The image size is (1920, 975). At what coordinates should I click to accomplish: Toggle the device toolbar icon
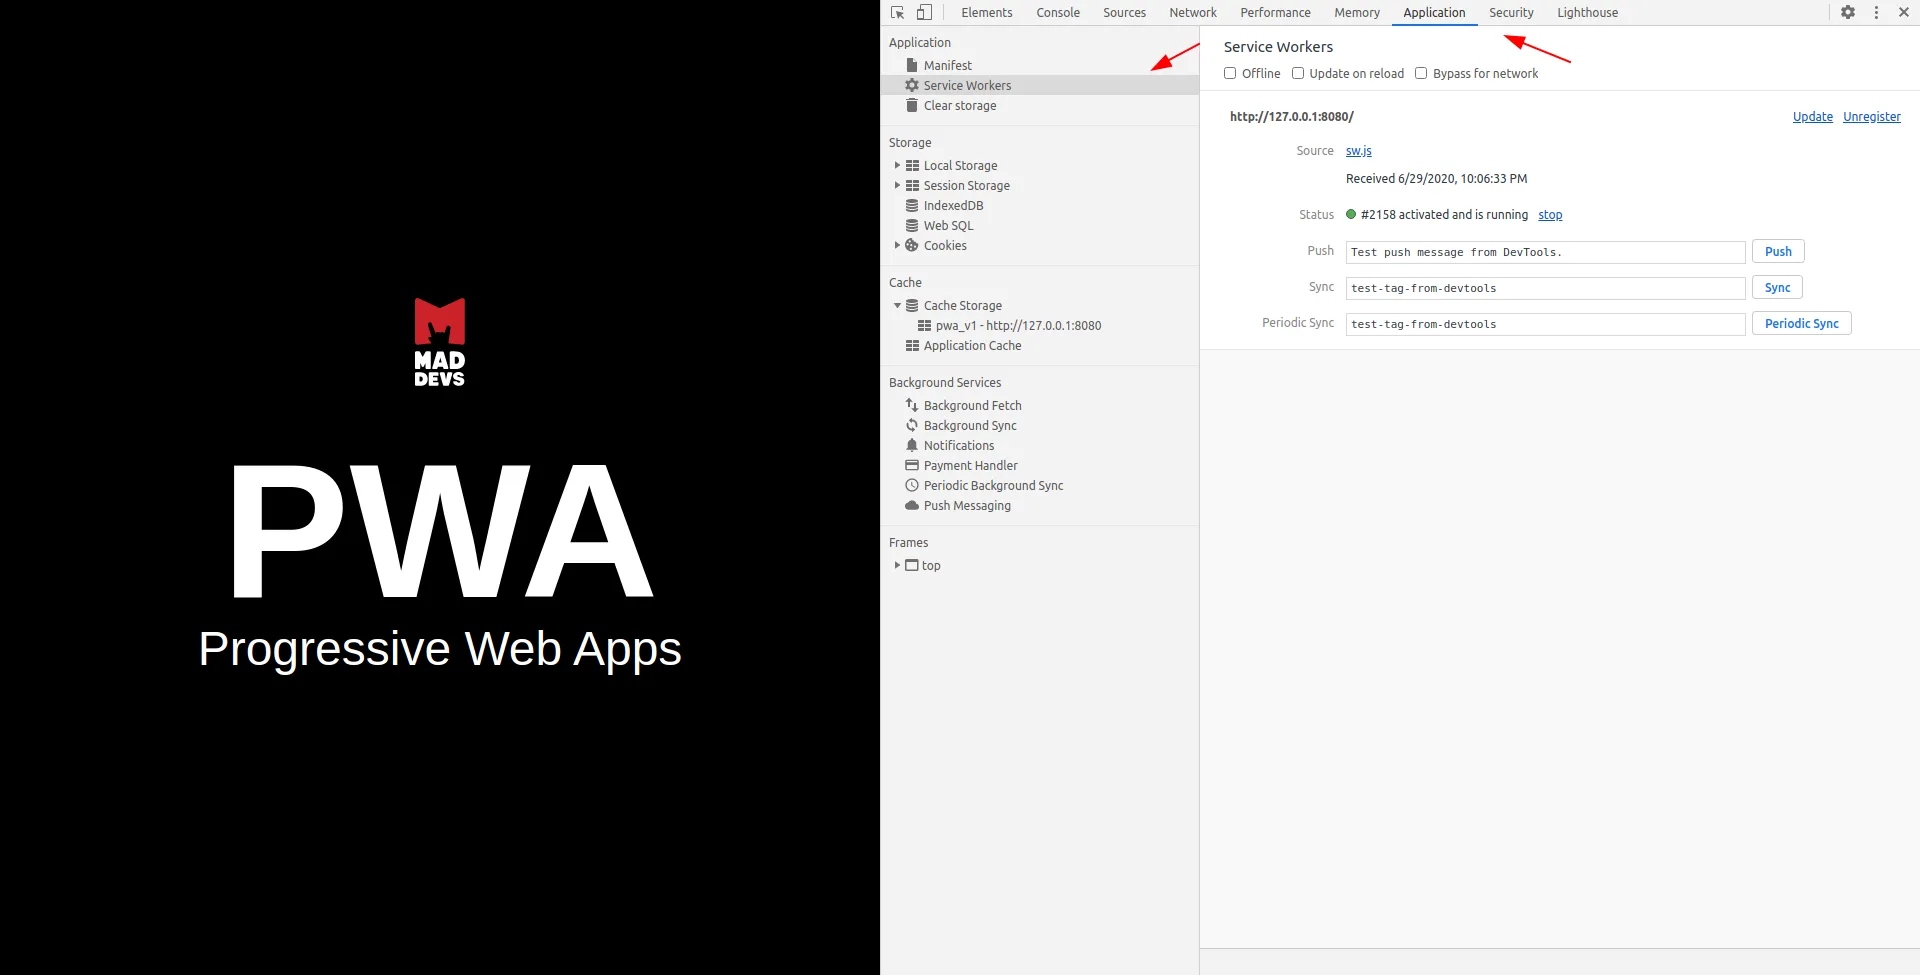tap(924, 13)
